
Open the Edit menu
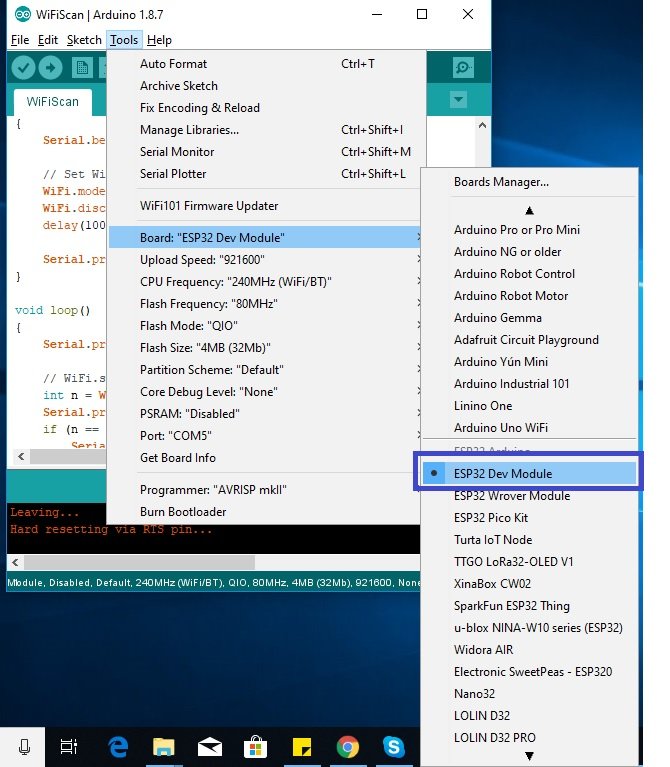point(48,40)
